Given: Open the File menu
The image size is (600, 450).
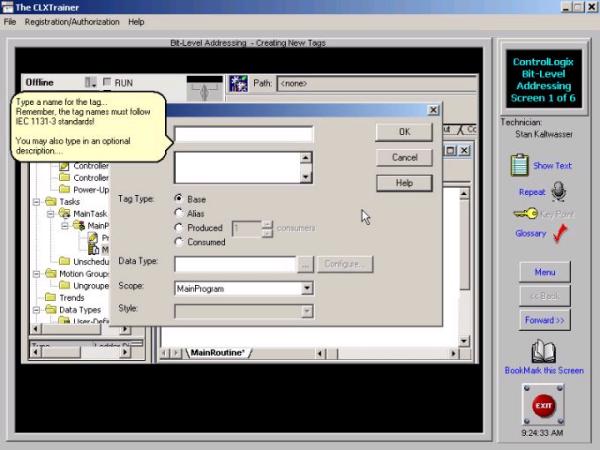Looking at the screenshot, I should point(10,22).
